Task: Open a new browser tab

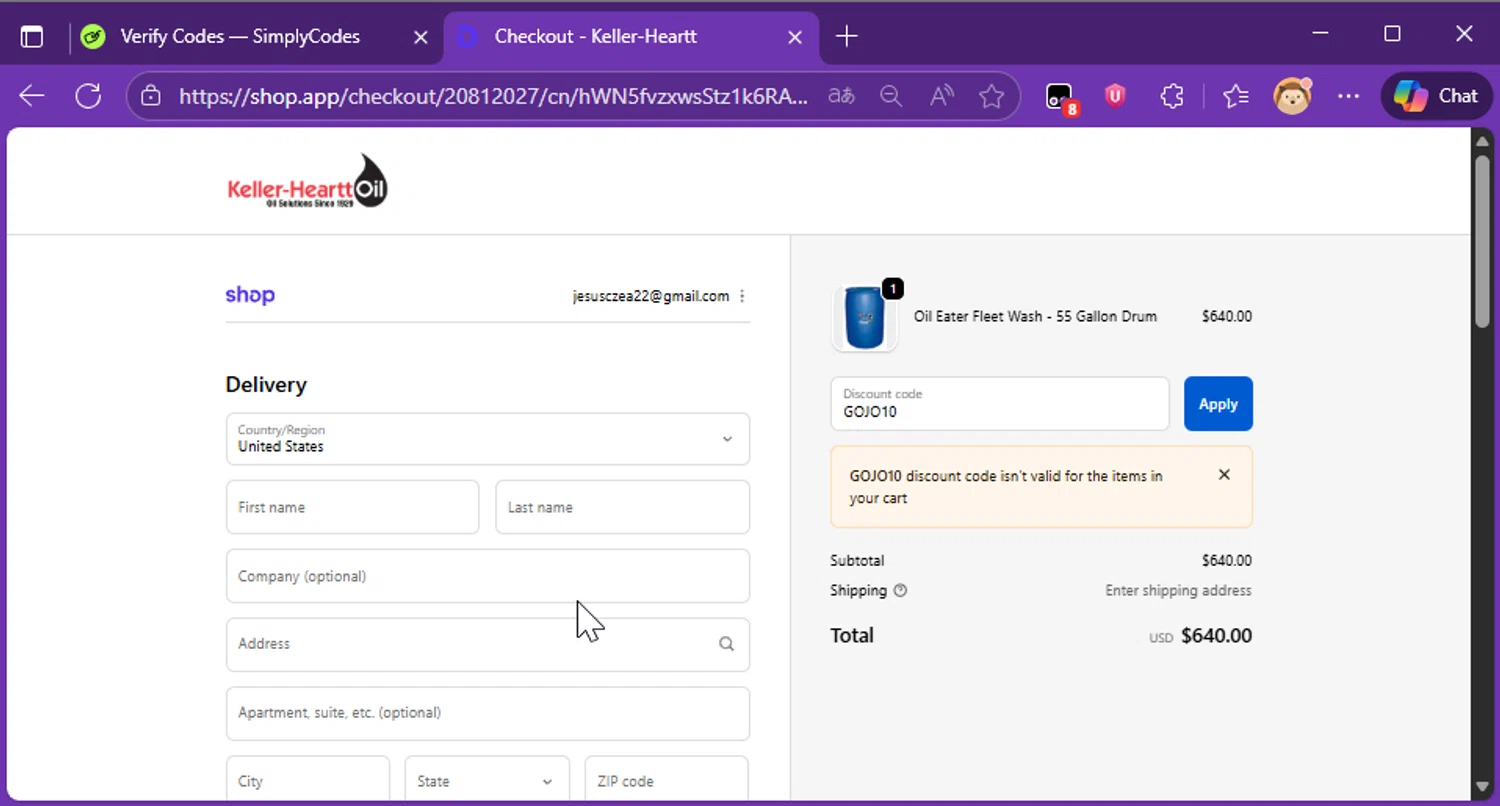Action: click(x=847, y=37)
